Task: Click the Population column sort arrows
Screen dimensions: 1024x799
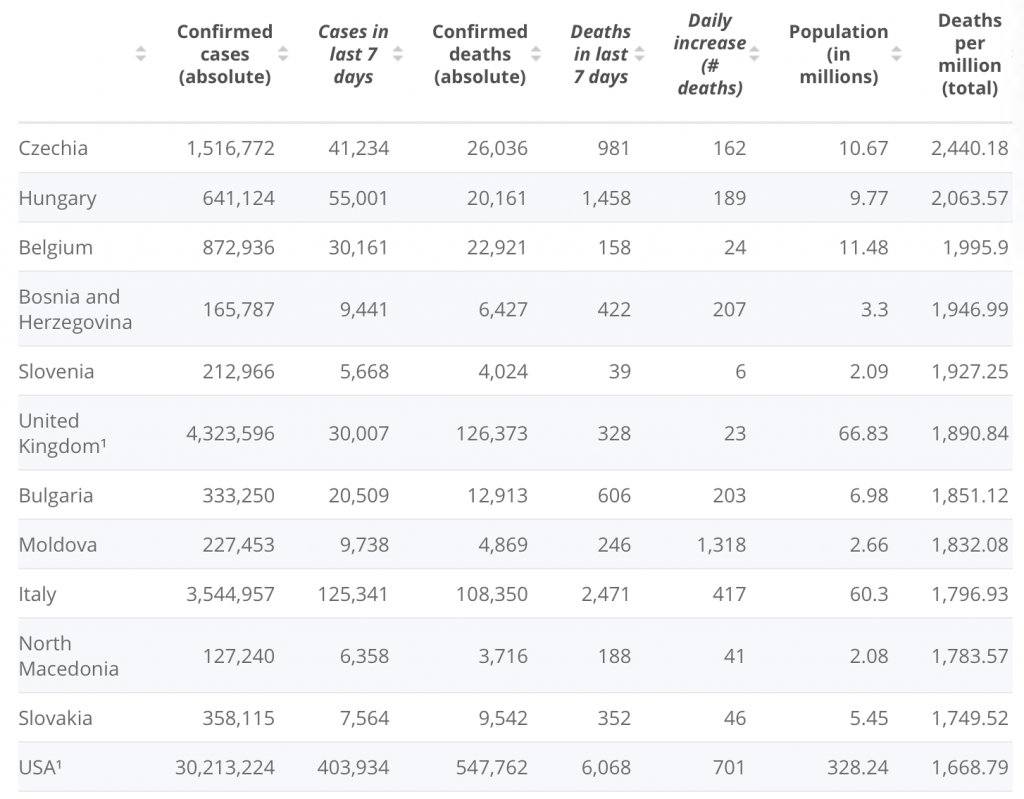Action: (x=896, y=54)
